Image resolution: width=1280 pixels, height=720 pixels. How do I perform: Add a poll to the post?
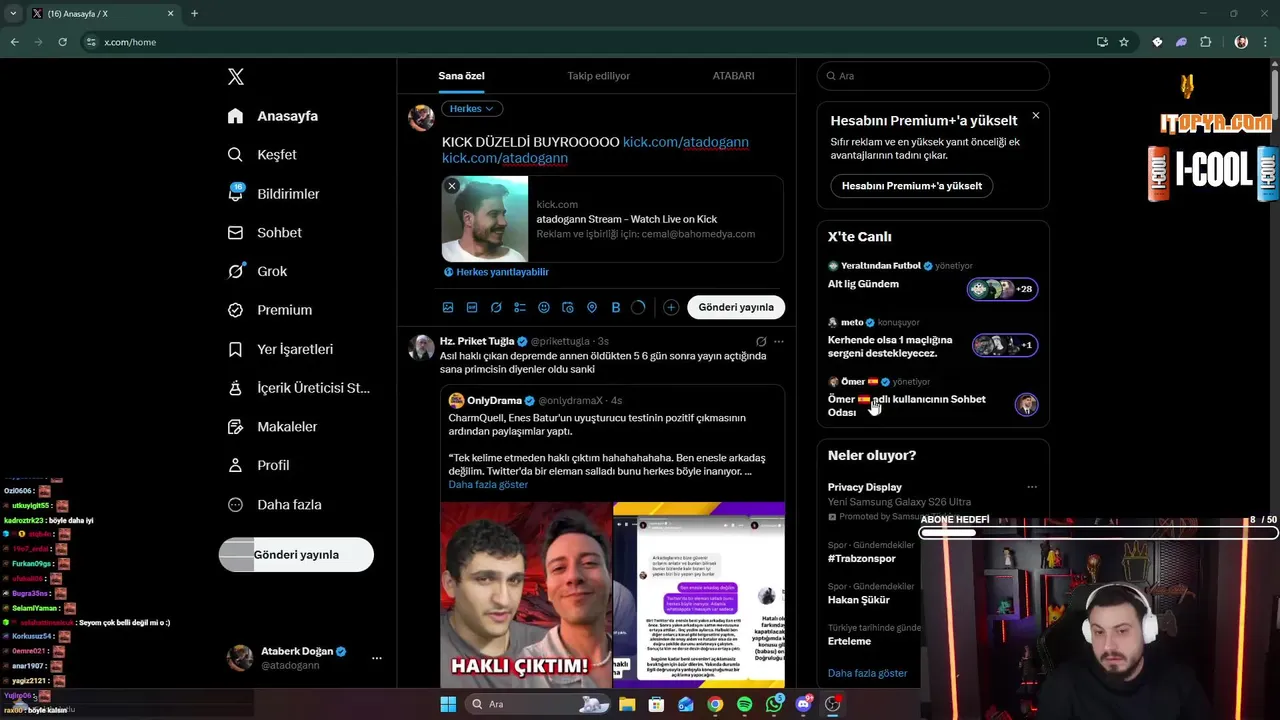[x=520, y=307]
